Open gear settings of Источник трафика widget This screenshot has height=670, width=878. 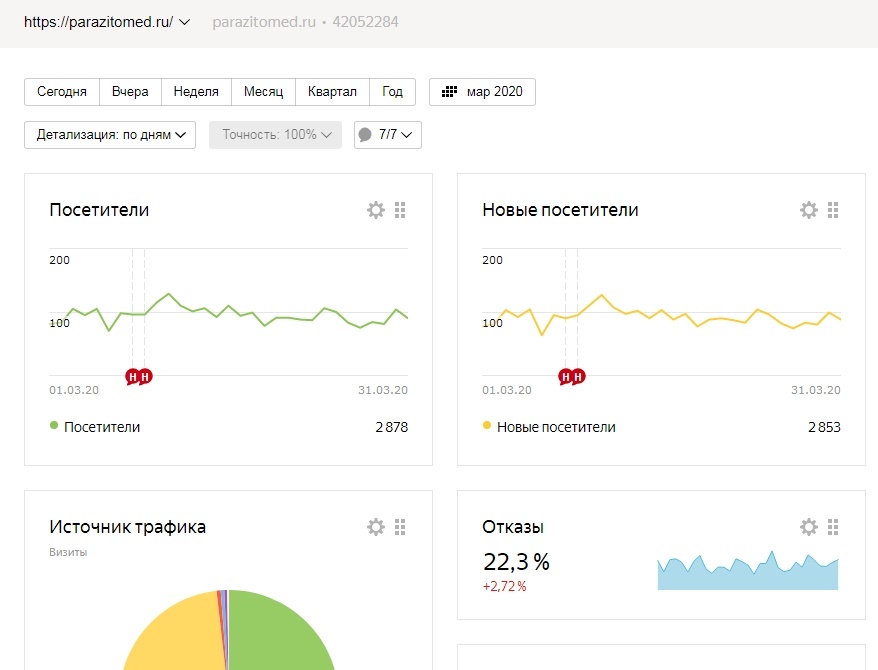click(376, 527)
